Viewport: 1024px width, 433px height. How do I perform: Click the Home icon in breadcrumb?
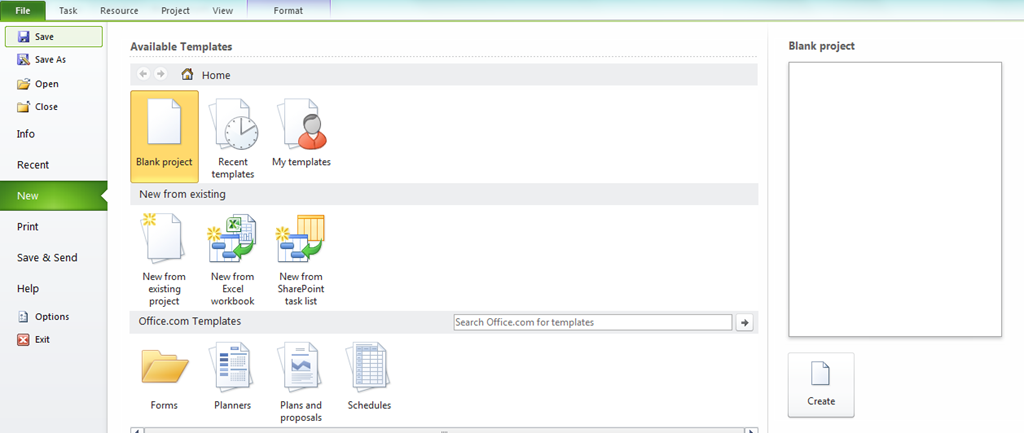pyautogui.click(x=187, y=75)
